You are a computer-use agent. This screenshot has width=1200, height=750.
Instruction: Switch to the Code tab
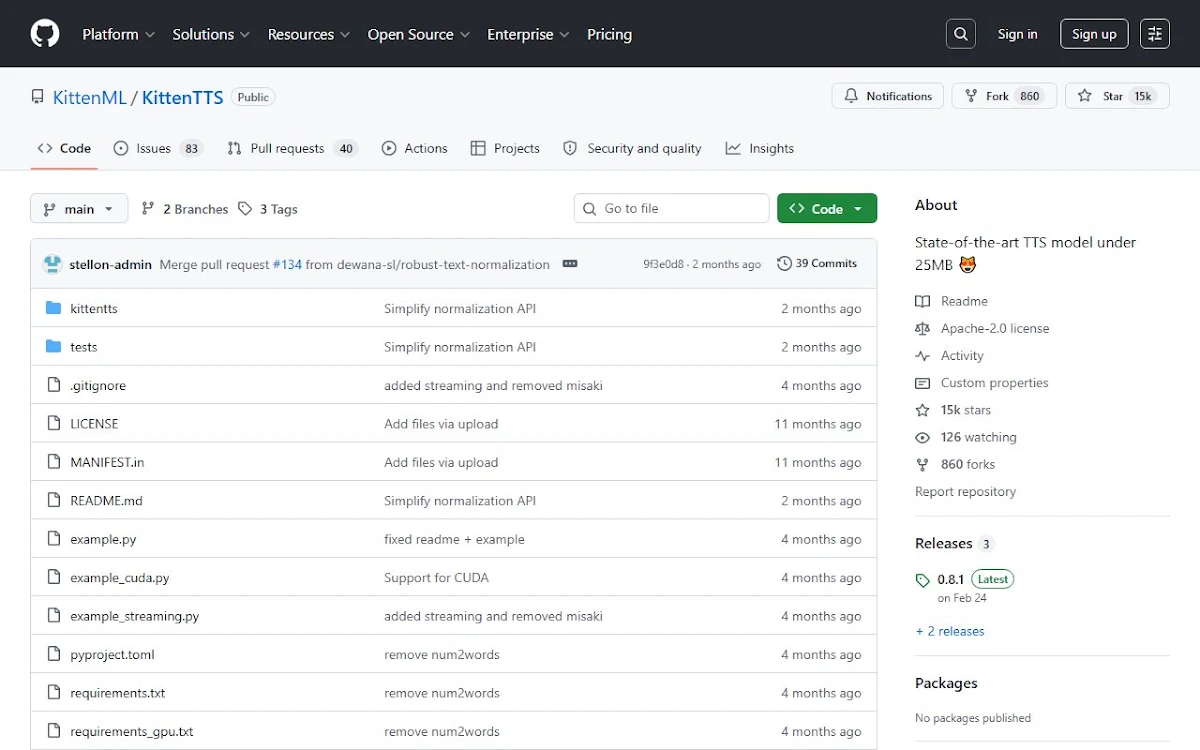(64, 148)
